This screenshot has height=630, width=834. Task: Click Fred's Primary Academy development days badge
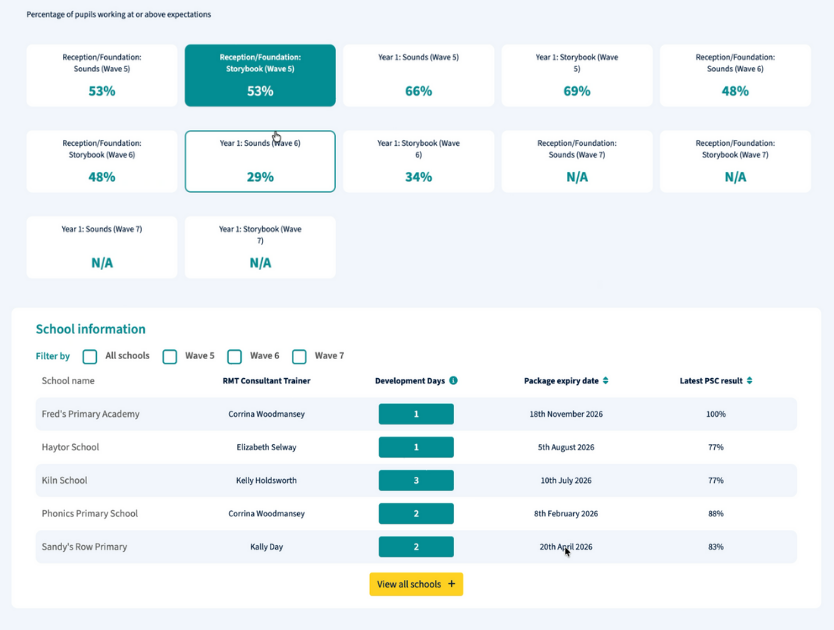[416, 414]
